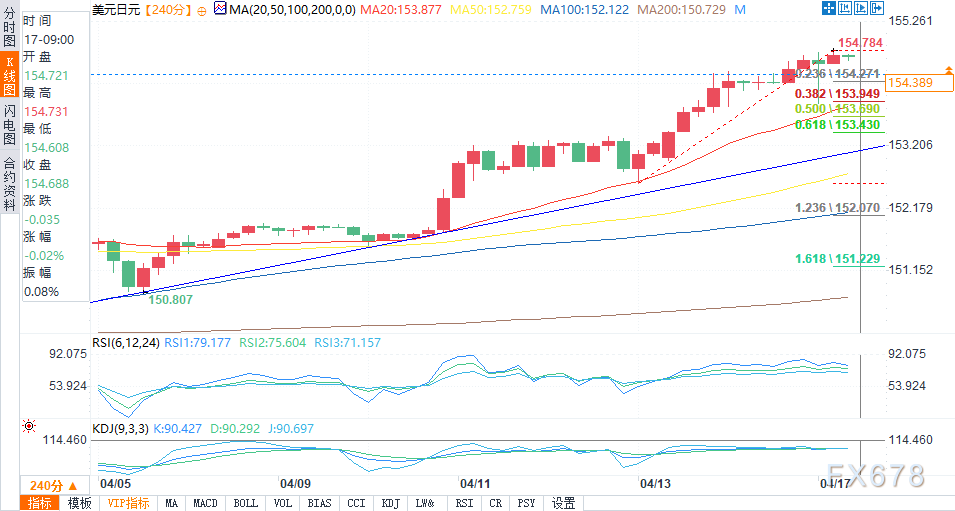Click the 1.618 \ 151.229 Fibonacci label

point(837,259)
